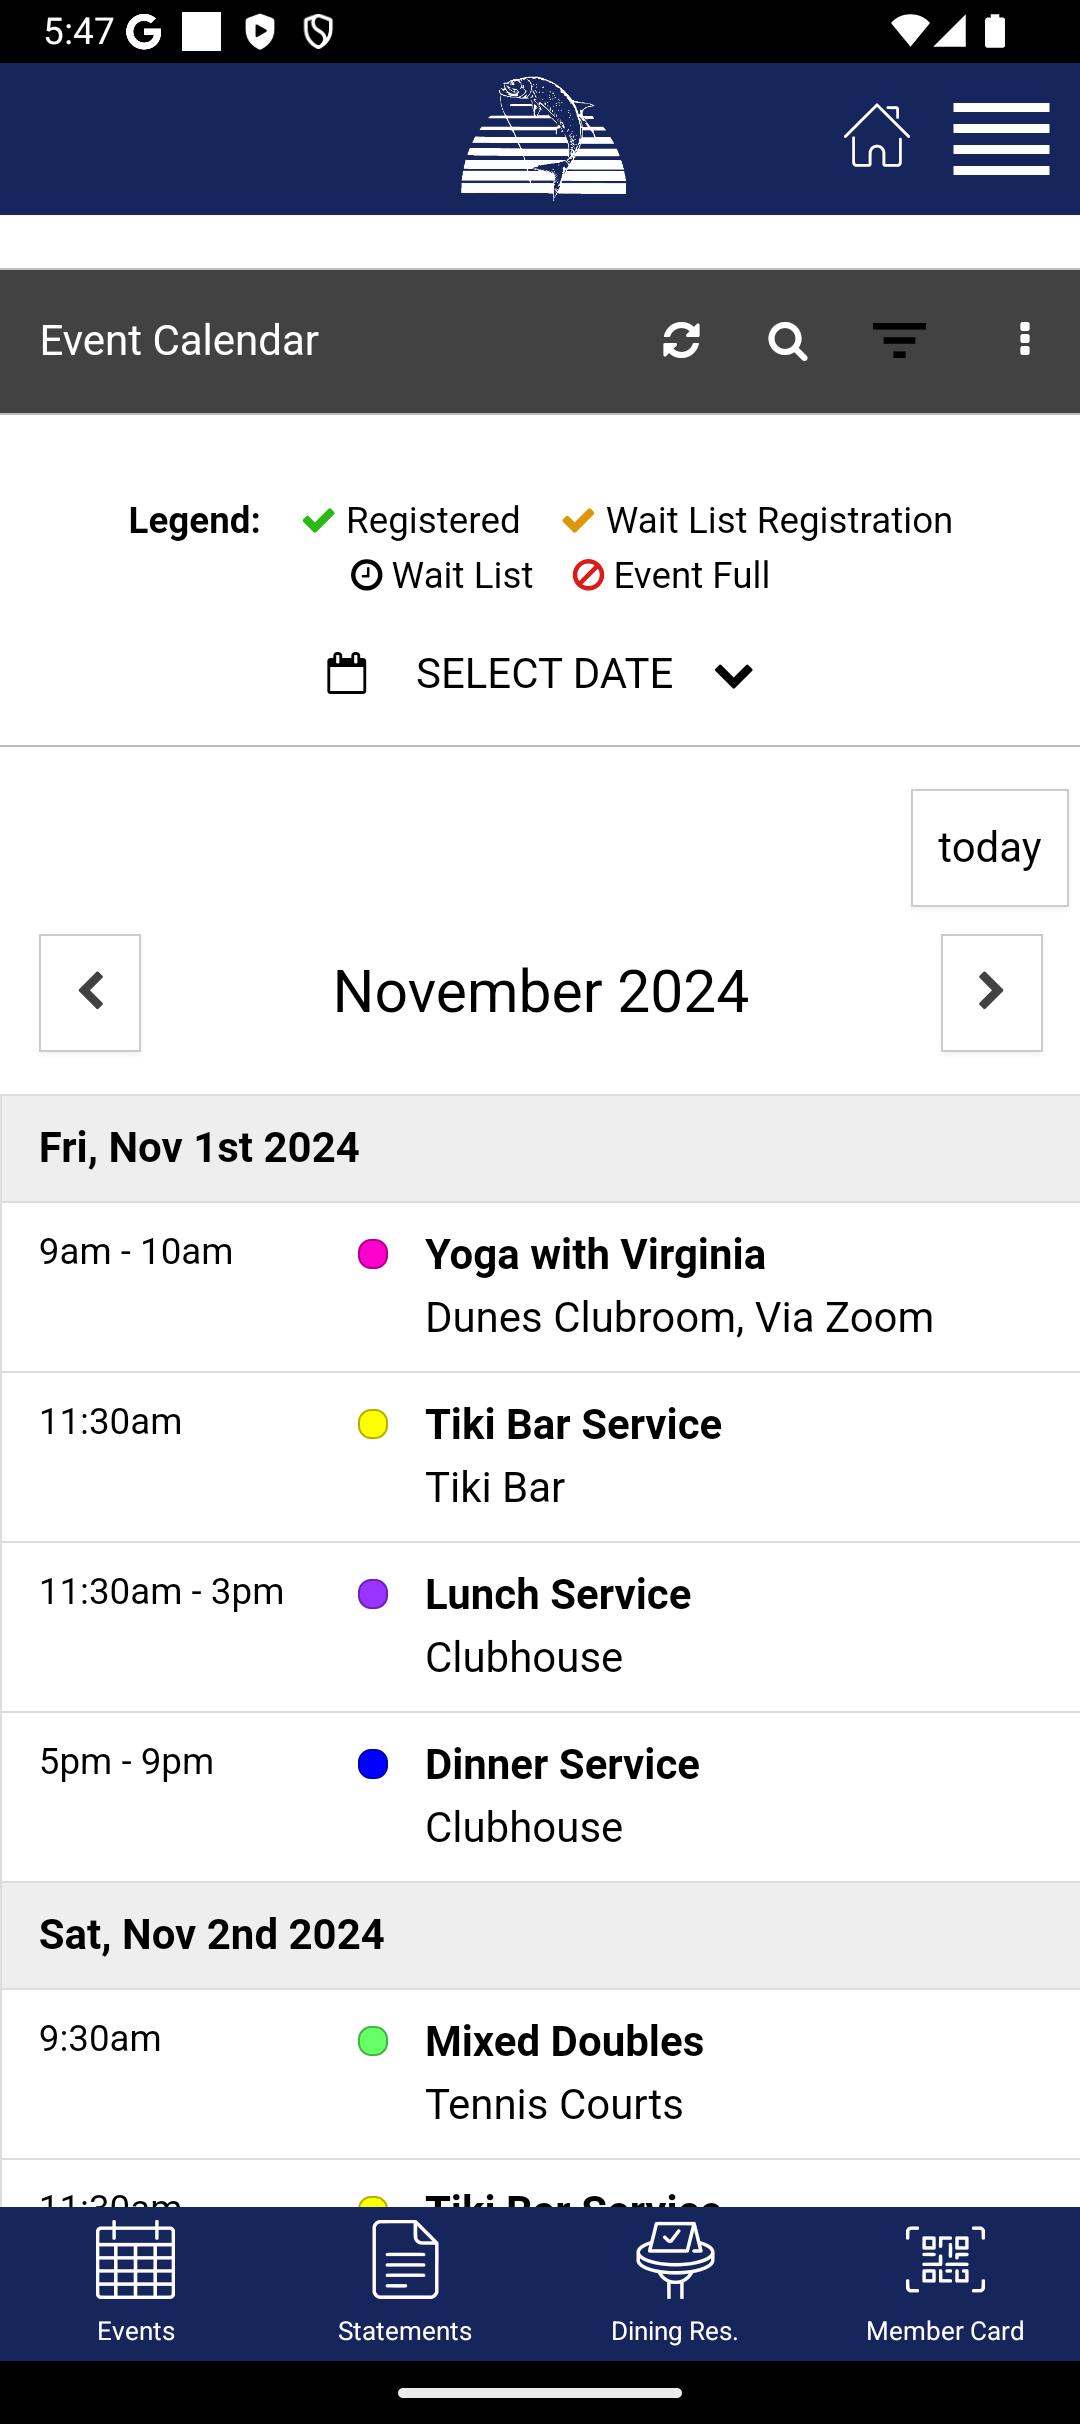This screenshot has height=2424, width=1080.
Task: Go to previous month arrow
Action: point(90,993)
